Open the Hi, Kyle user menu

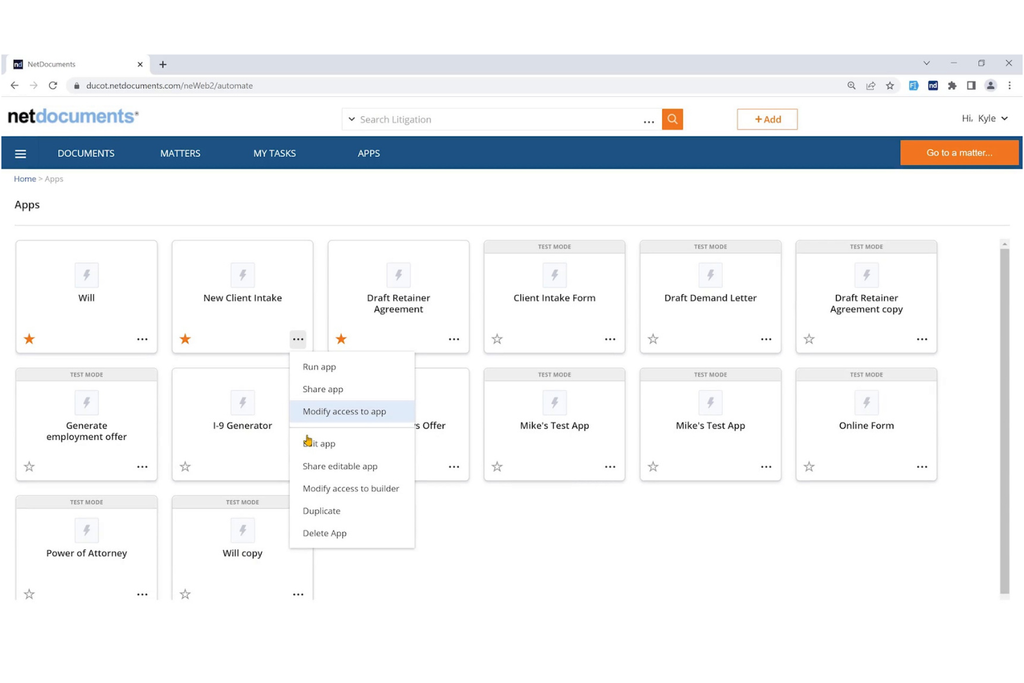(985, 118)
